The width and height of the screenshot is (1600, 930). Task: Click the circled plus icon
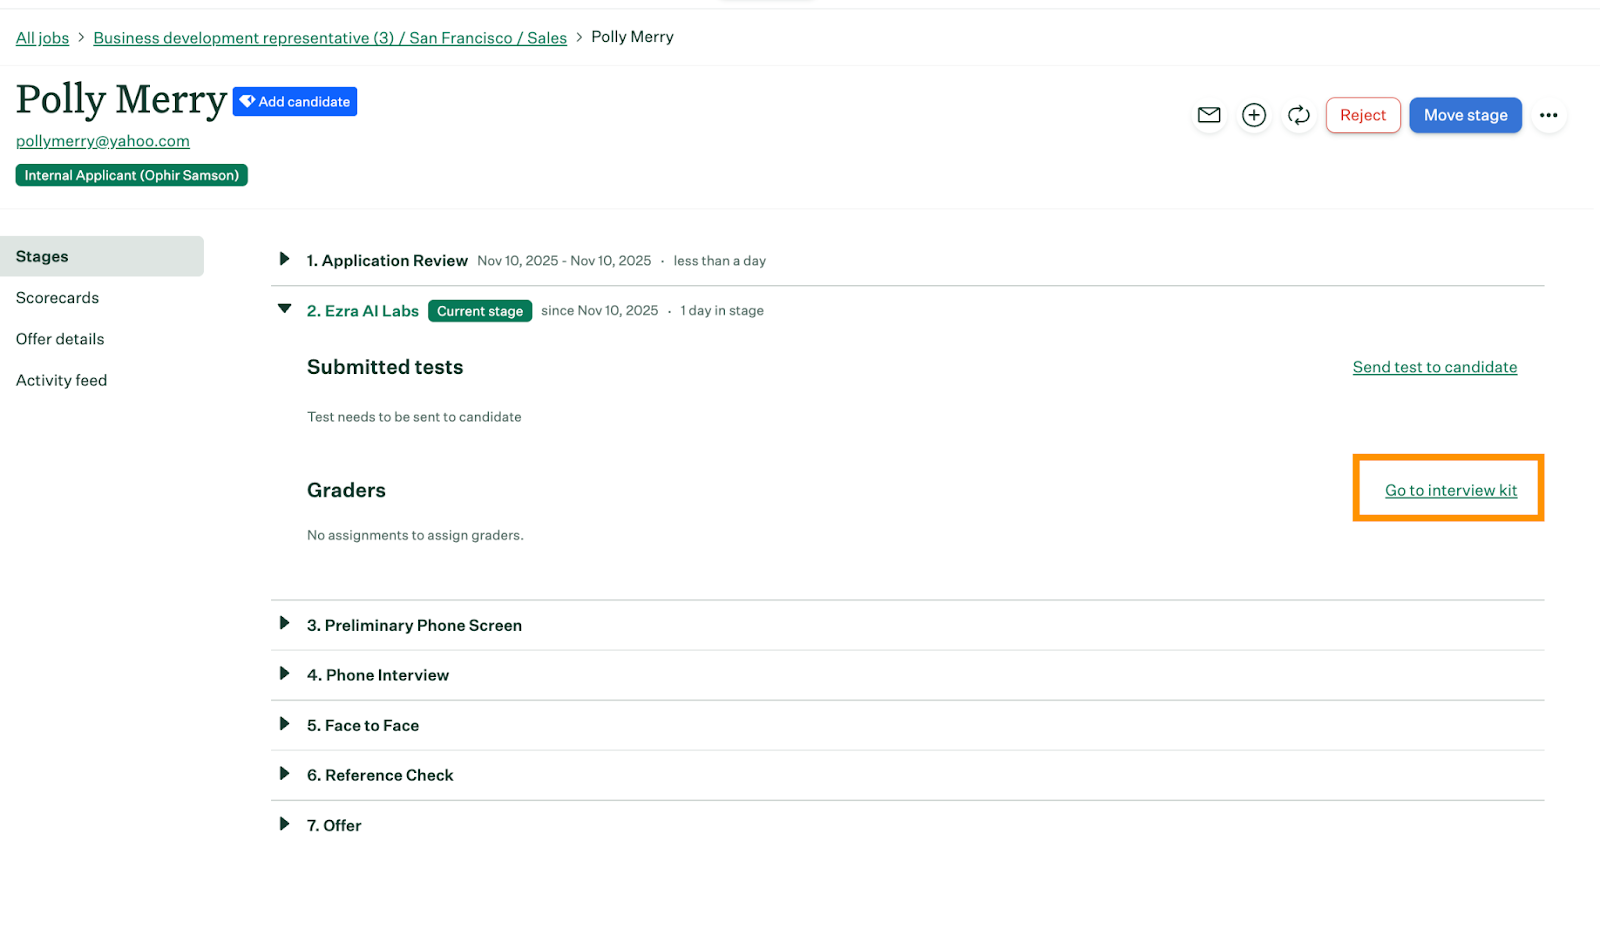tap(1254, 115)
